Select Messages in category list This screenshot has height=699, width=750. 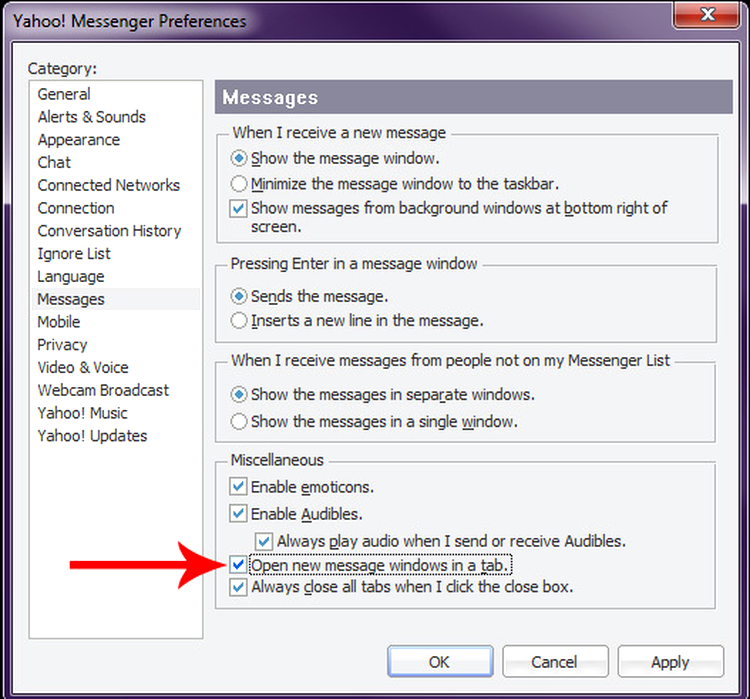coord(71,299)
